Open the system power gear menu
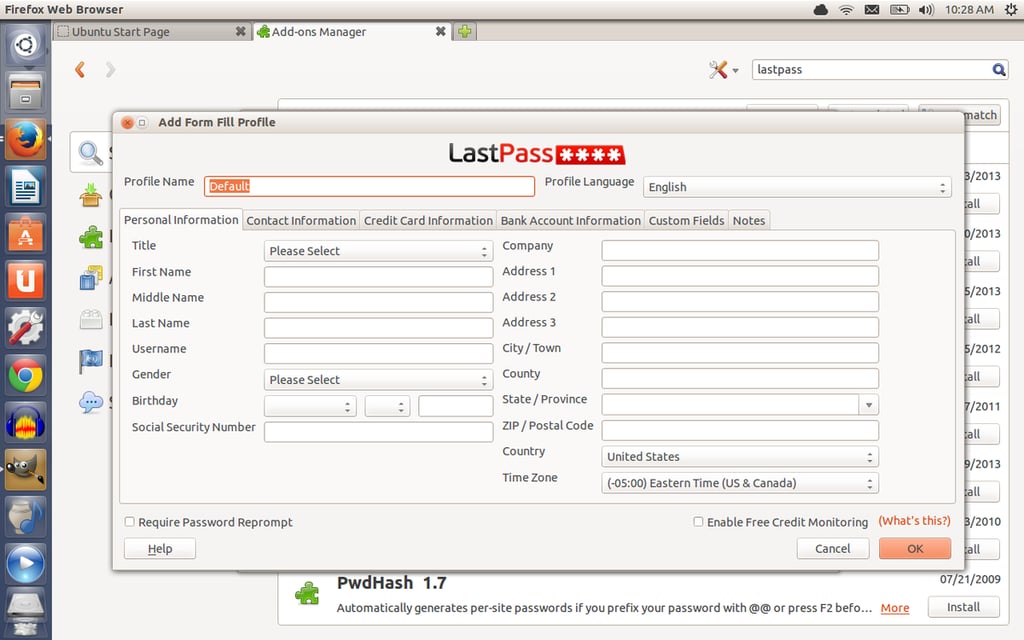Viewport: 1024px width, 640px height. point(1010,10)
